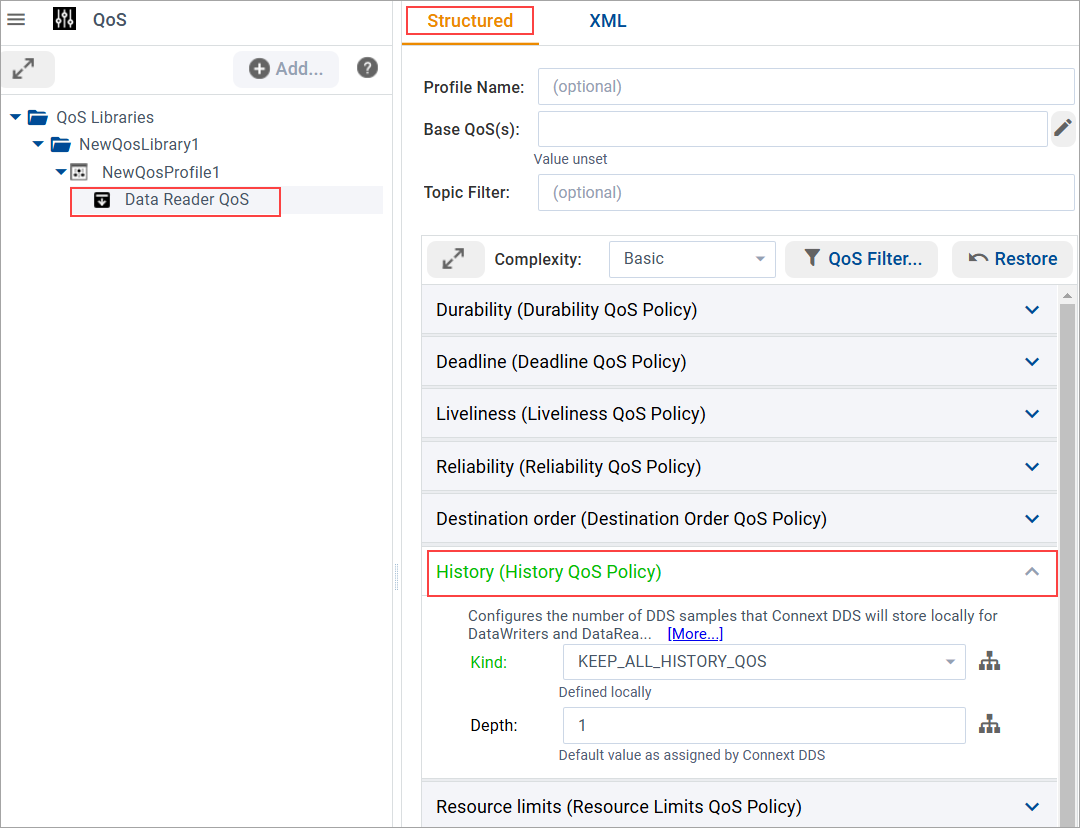Open the QoS Filter dialog

tap(861, 259)
